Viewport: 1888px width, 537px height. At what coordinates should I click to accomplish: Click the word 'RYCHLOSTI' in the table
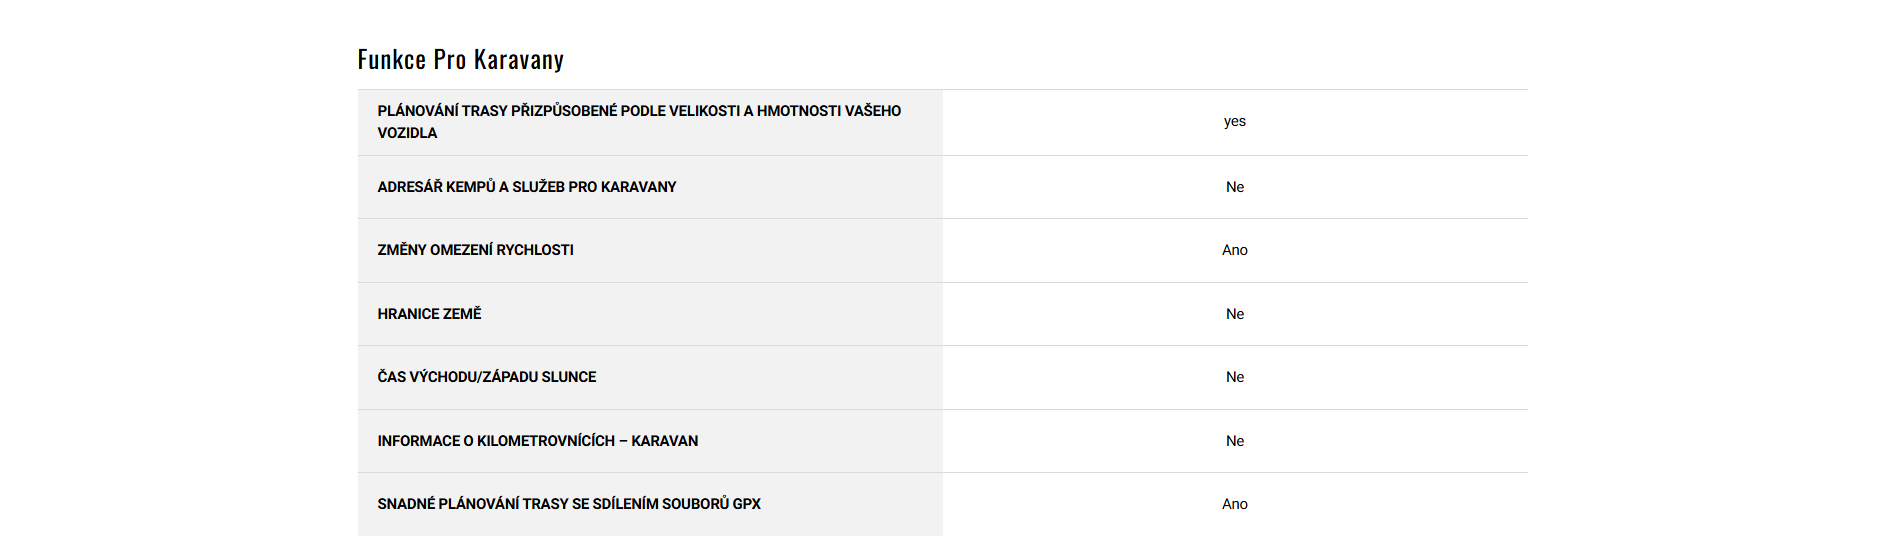click(x=534, y=250)
